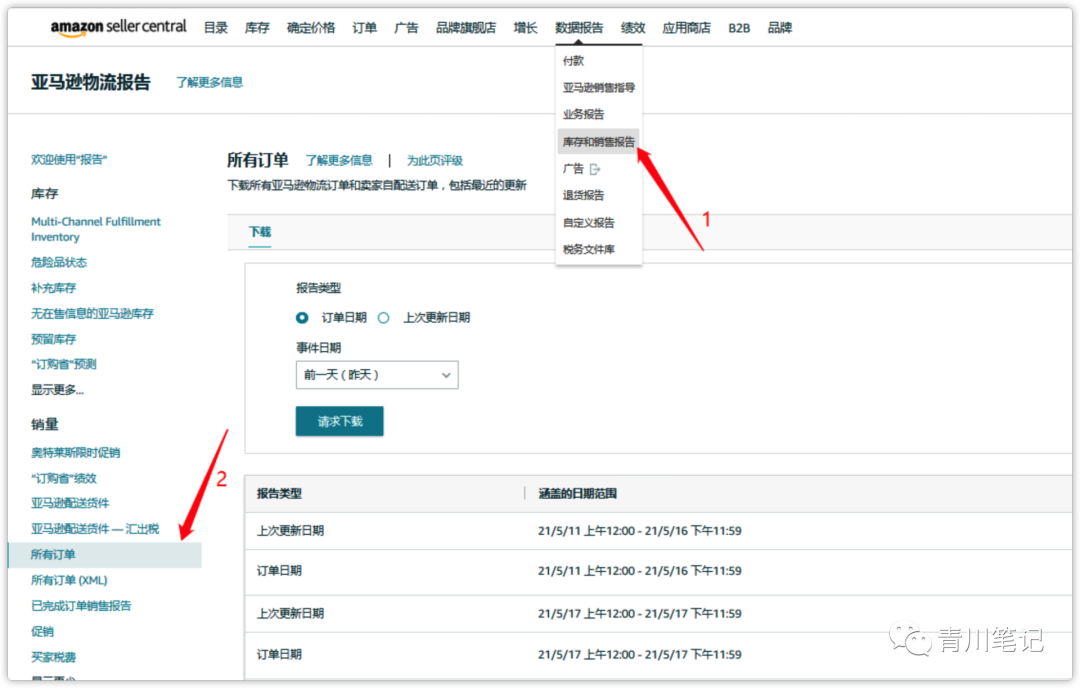Open 亚马逊配送货件 — 汇出税 sidebar link
Image resolution: width=1080 pixels, height=688 pixels.
[95, 529]
